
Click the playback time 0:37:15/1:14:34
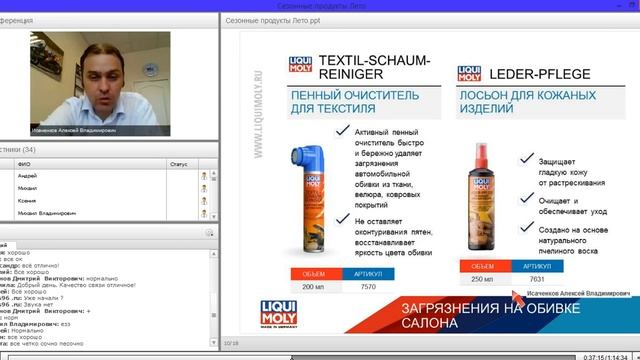[x=605, y=358]
